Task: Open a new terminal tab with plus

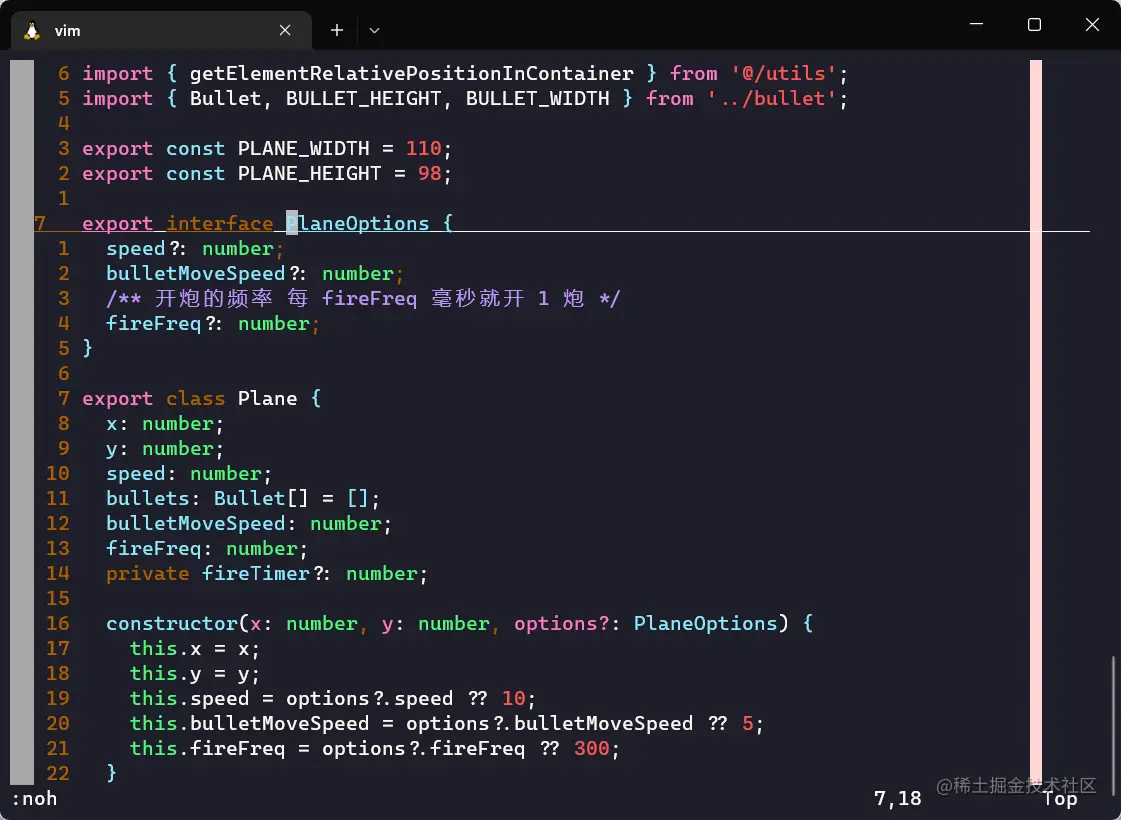Action: (337, 30)
